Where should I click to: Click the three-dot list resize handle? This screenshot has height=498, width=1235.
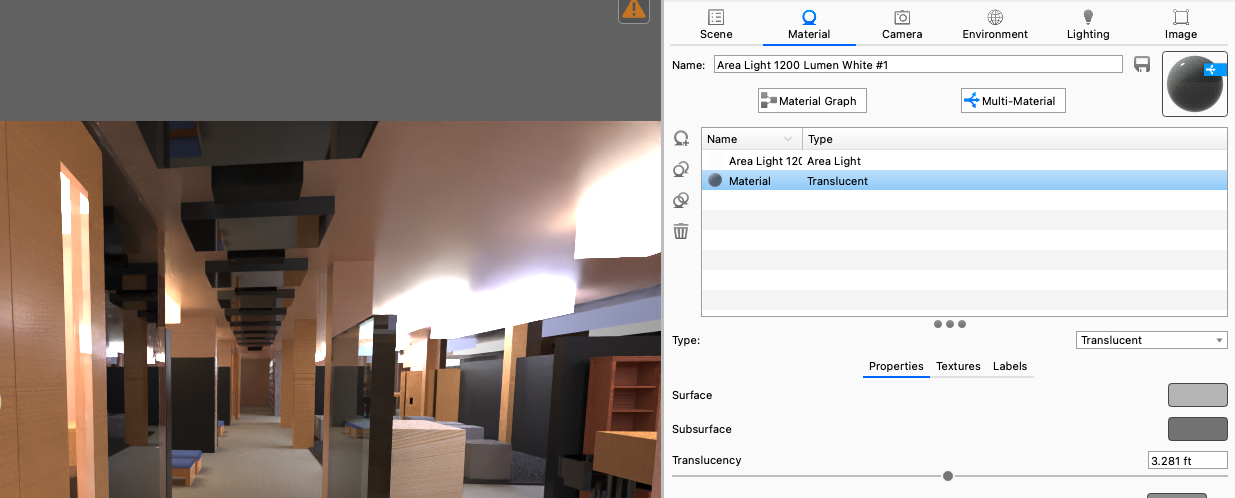[x=949, y=324]
